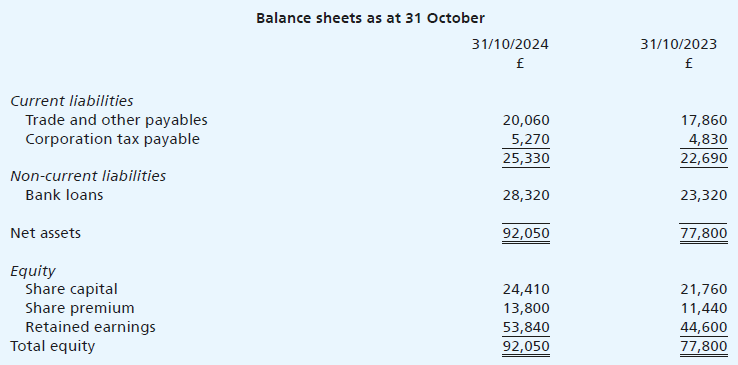Image resolution: width=738 pixels, height=365 pixels.
Task: Click the Equity section heading
Action: pos(32,271)
